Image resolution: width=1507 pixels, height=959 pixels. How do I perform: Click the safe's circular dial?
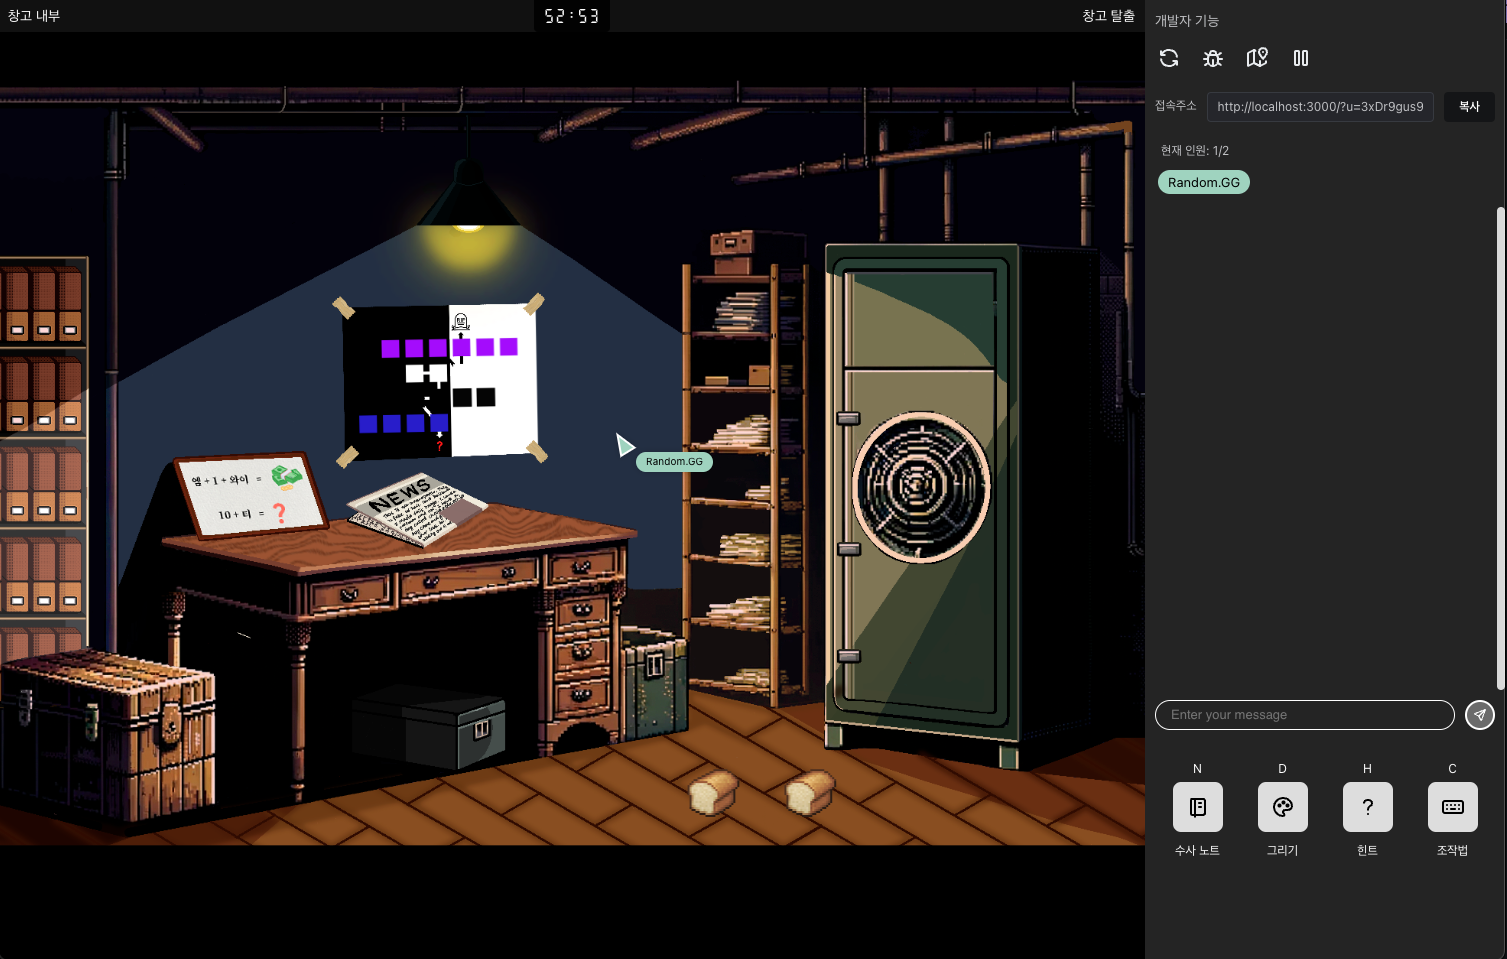(920, 487)
